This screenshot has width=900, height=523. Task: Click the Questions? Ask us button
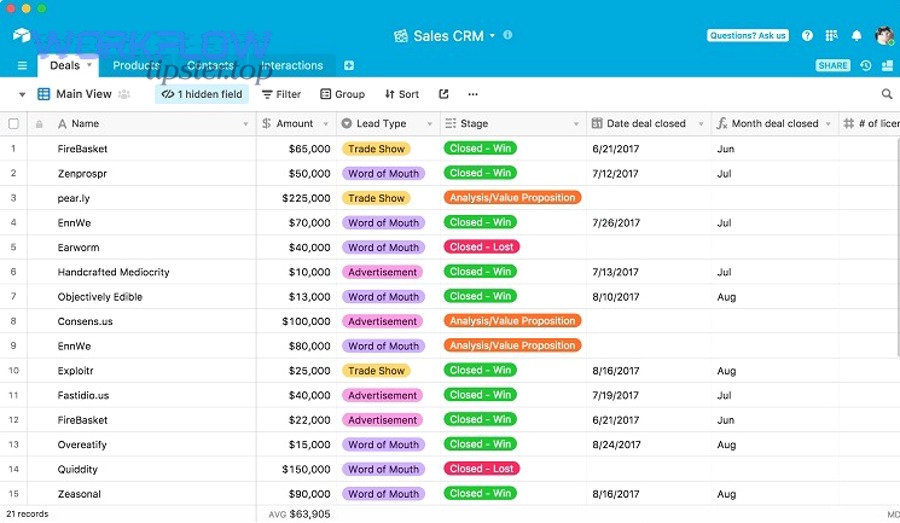tap(748, 36)
